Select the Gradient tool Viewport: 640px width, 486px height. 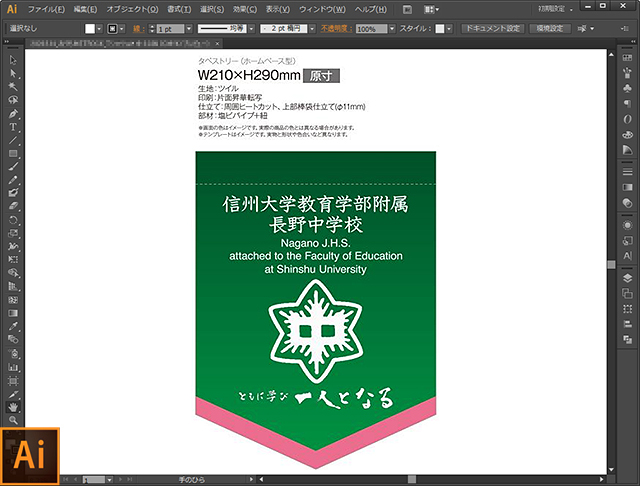[13, 313]
